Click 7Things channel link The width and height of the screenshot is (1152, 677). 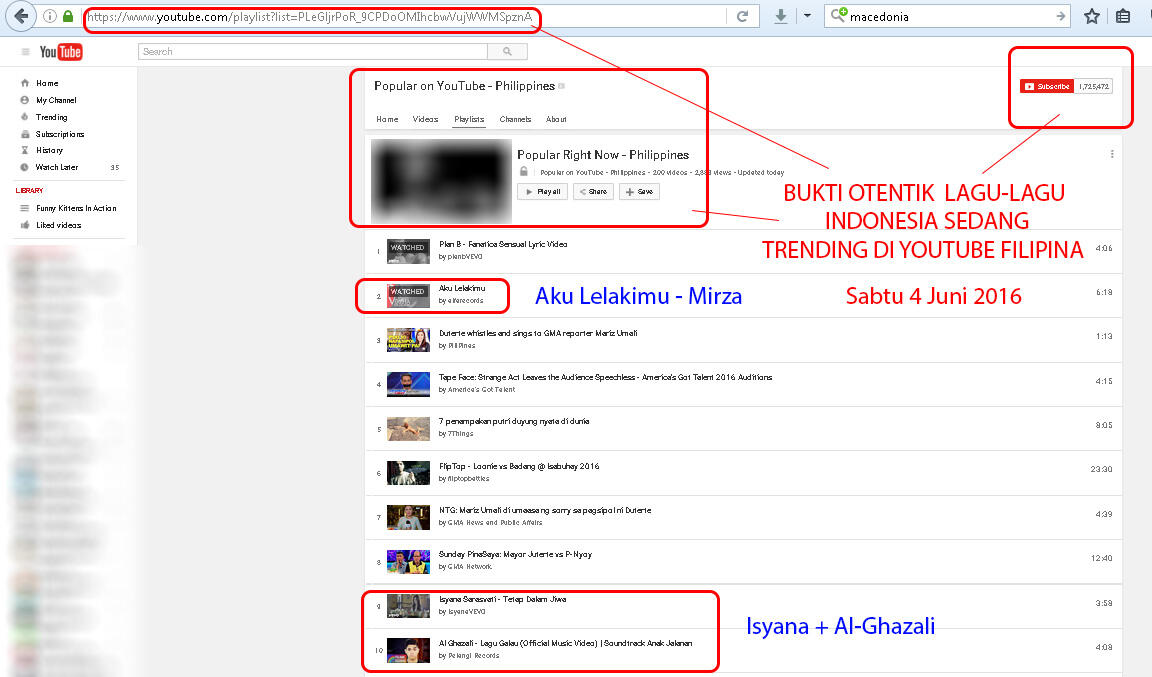click(461, 434)
